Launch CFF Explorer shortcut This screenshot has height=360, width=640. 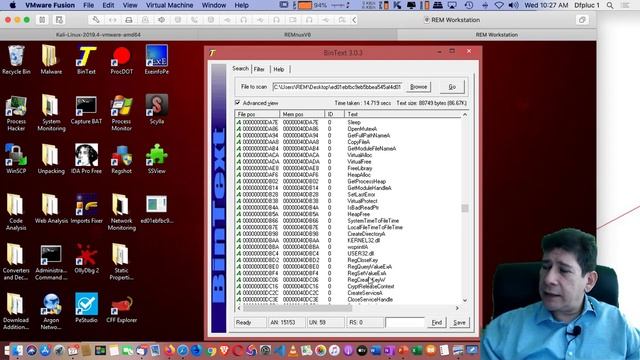(x=122, y=308)
